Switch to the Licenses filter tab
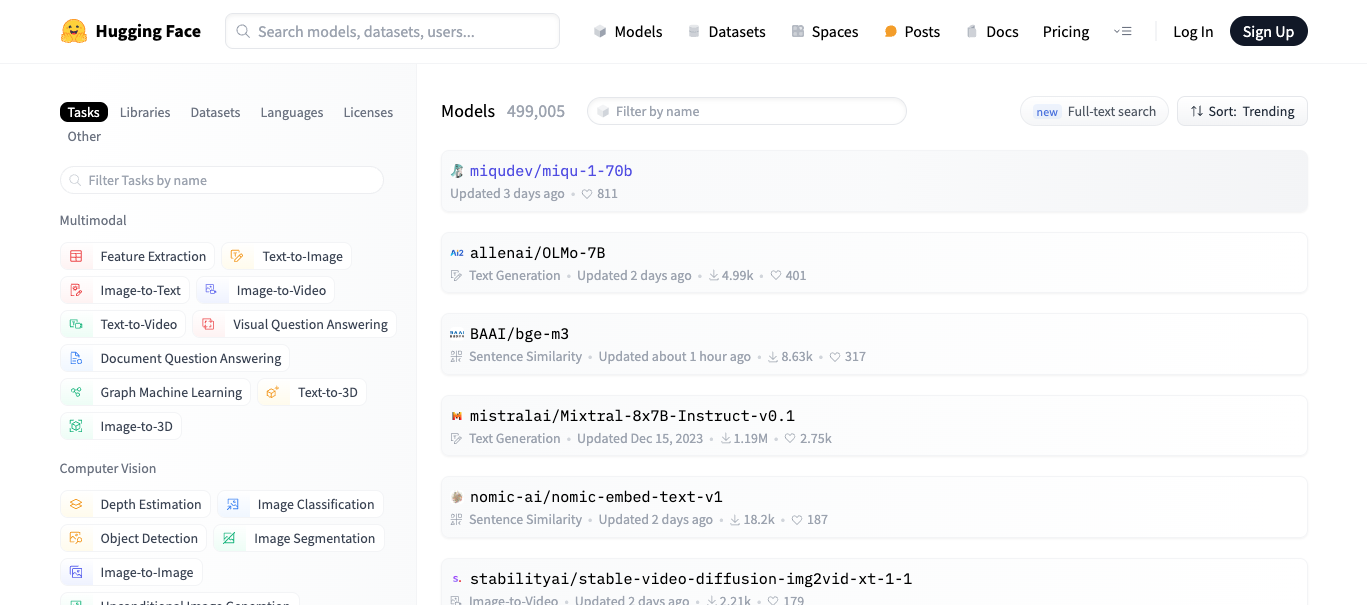The width and height of the screenshot is (1367, 605). click(368, 112)
